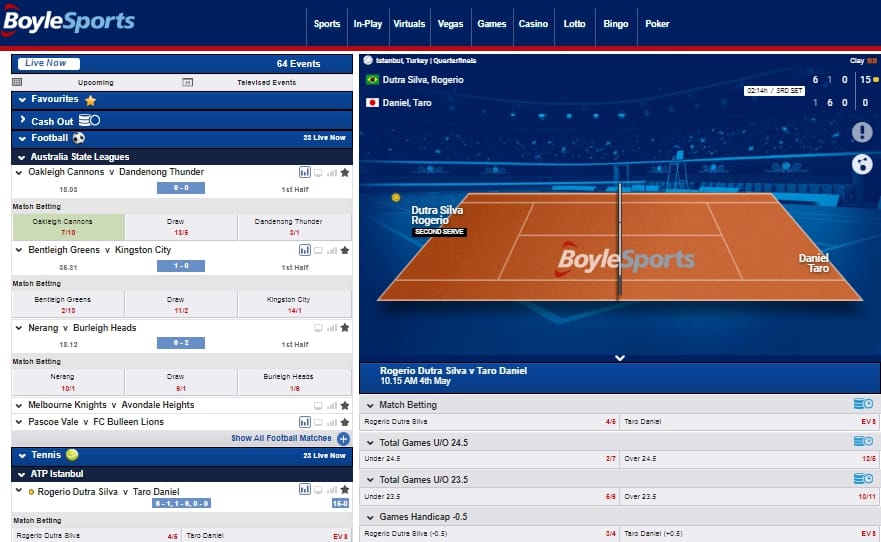Open stats icon for Oakleigh Cannons match
881x542 pixels.
304,172
